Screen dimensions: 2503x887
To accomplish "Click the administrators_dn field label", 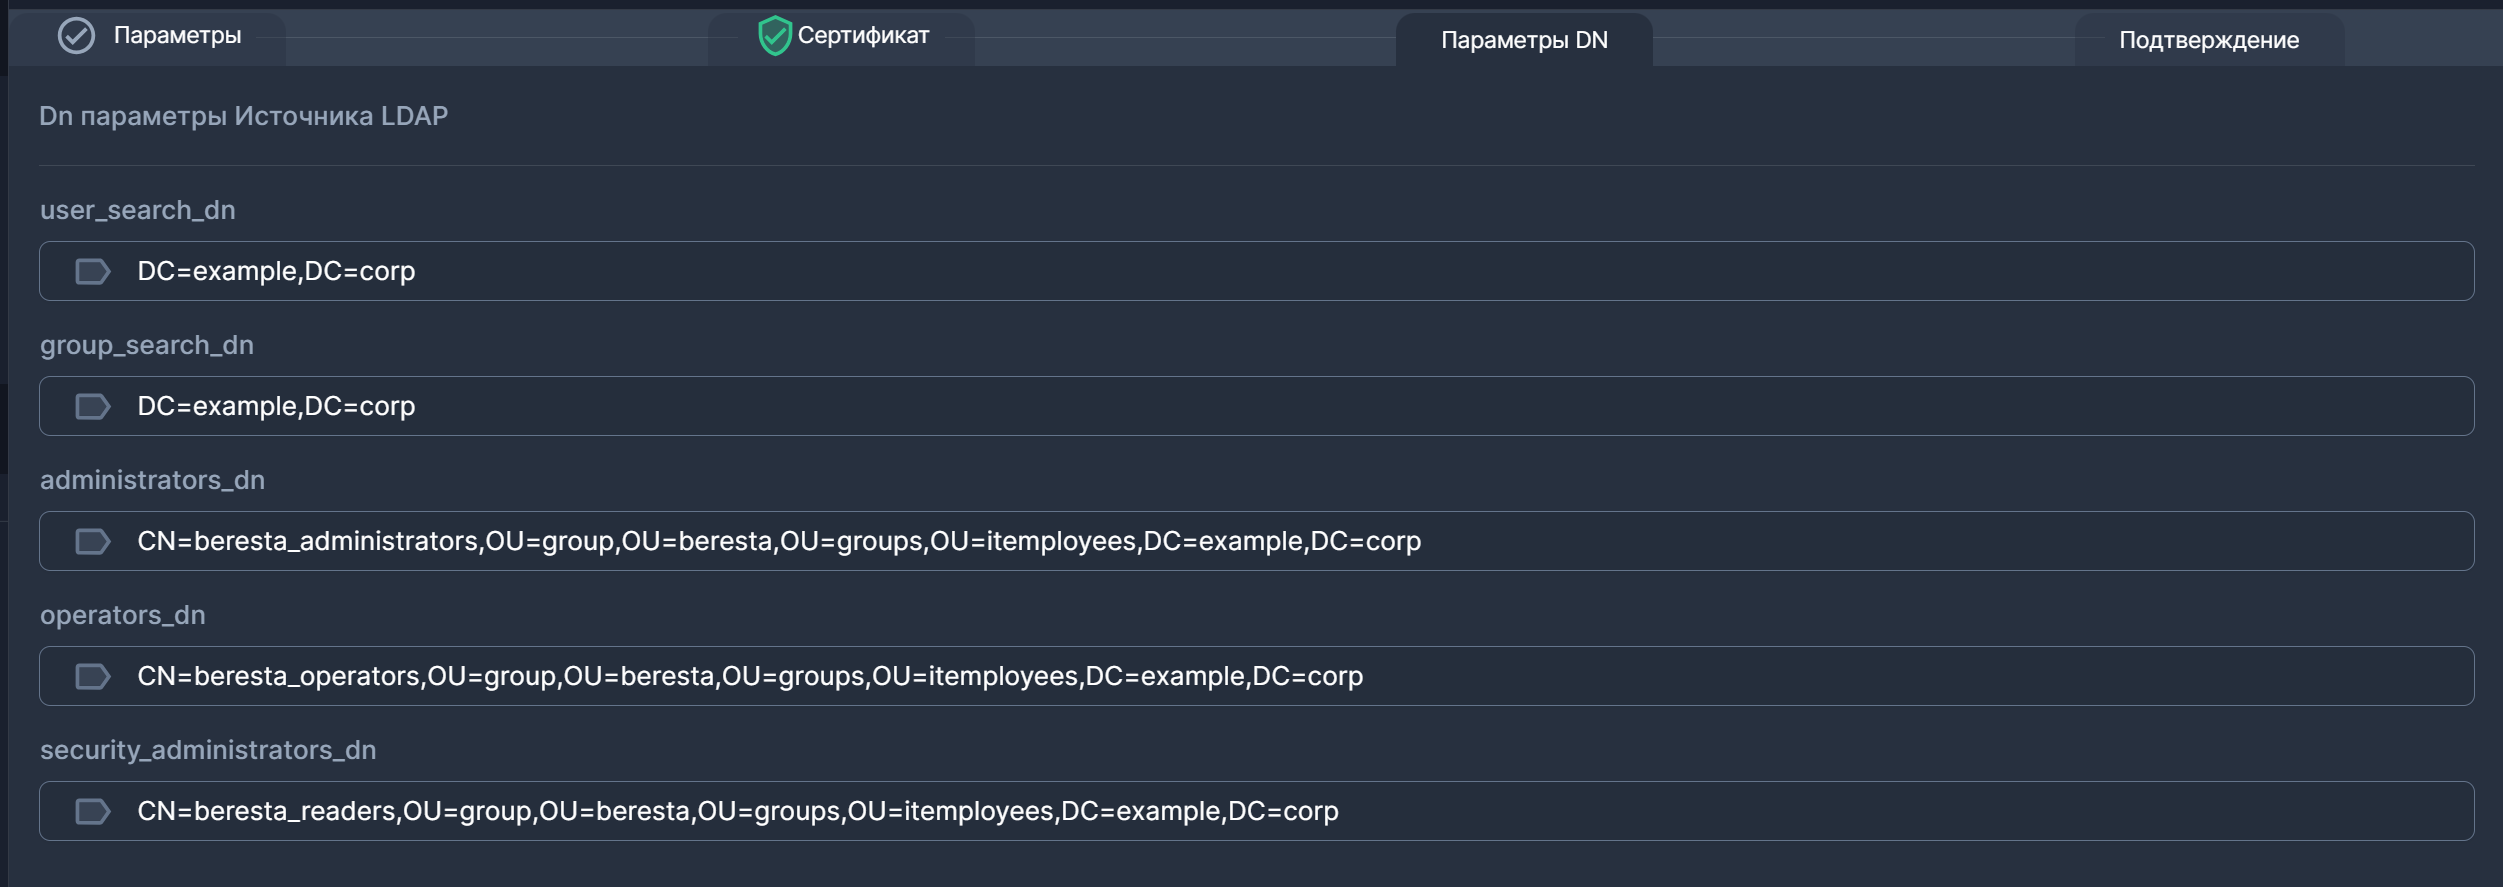I will pyautogui.click(x=152, y=480).
